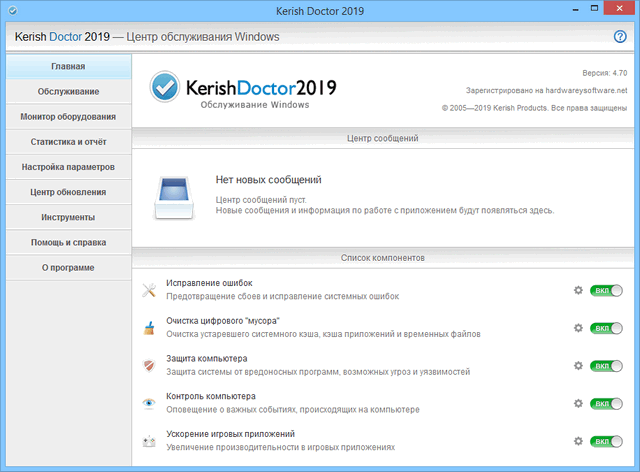The width and height of the screenshot is (640, 472).
Task: Open settings gear for Защита компьютера
Action: pos(577,366)
